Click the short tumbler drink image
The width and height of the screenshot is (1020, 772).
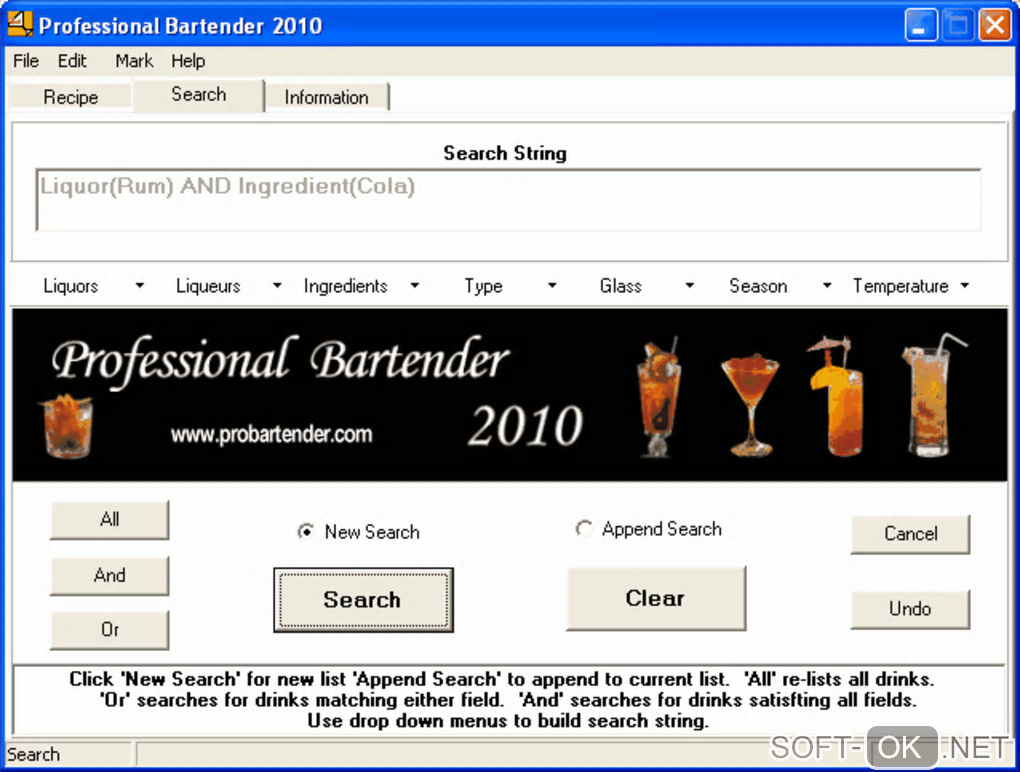point(66,427)
